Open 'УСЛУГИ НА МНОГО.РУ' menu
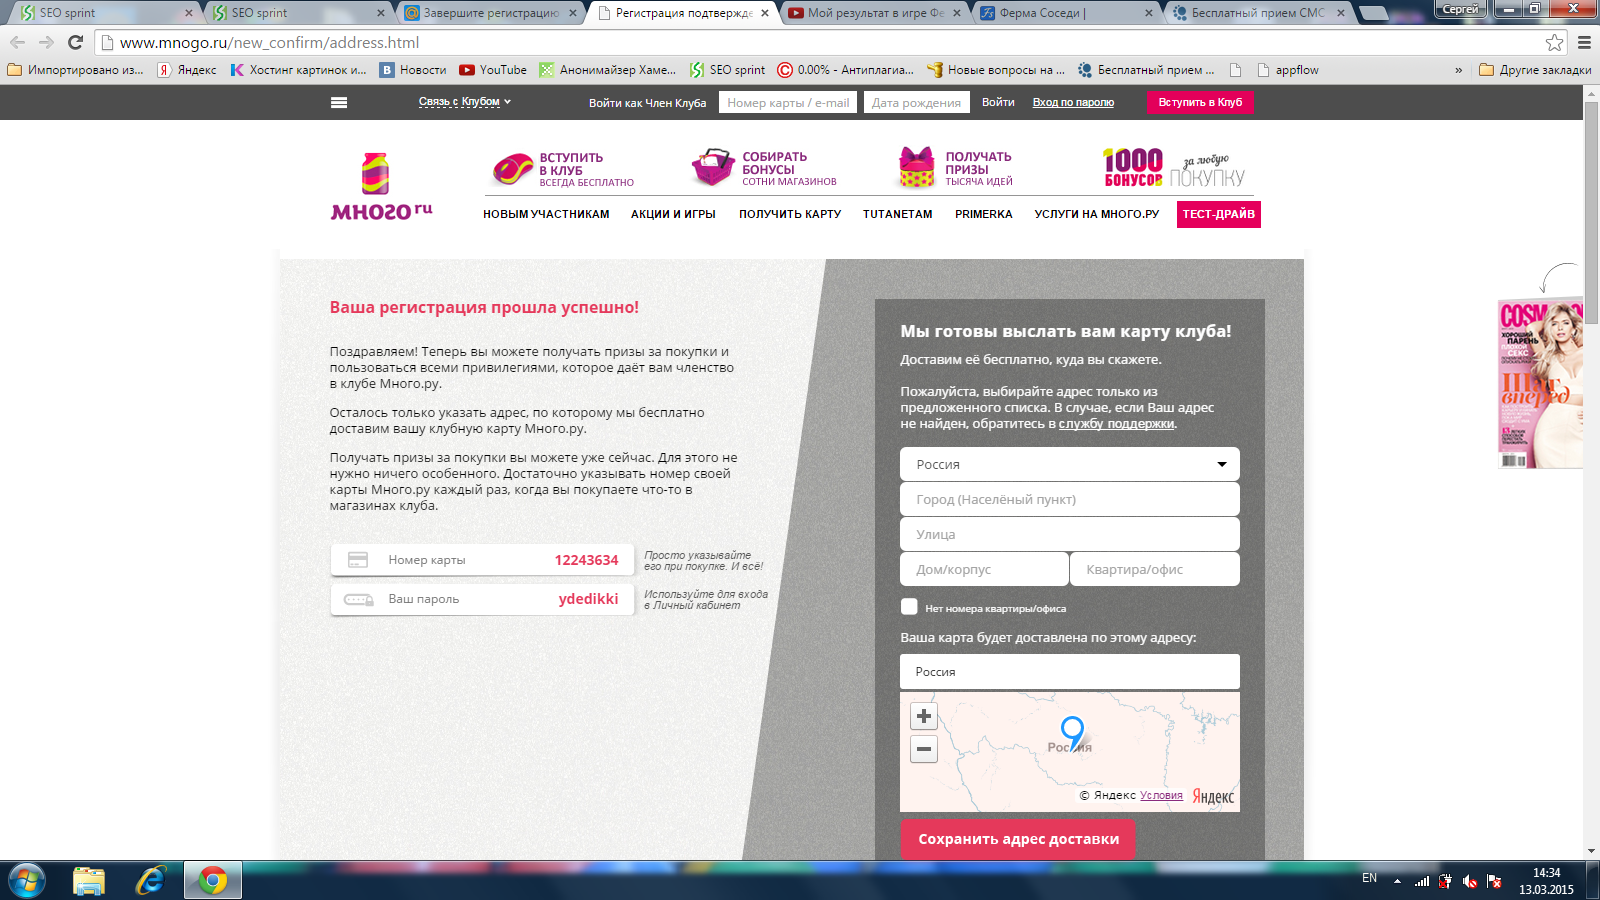The image size is (1600, 900). 1097,214
